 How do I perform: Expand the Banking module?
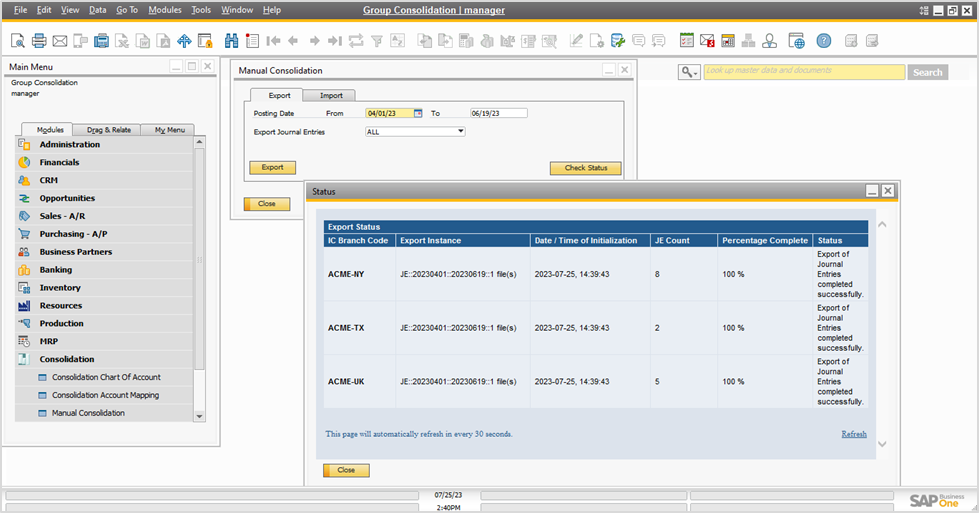click(56, 270)
